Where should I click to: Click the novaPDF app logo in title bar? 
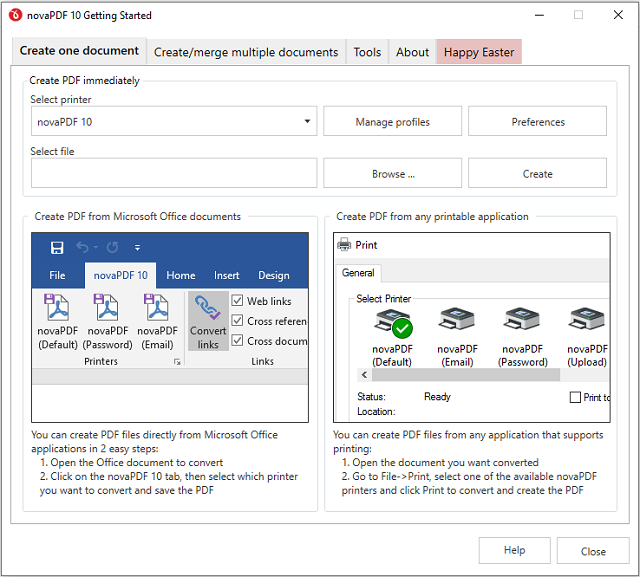16,16
